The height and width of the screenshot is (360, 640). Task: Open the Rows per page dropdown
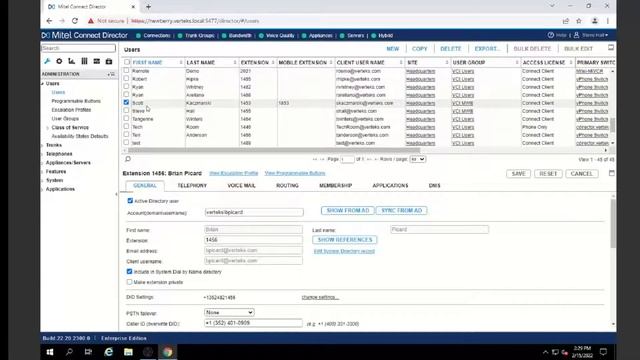[x=418, y=159]
